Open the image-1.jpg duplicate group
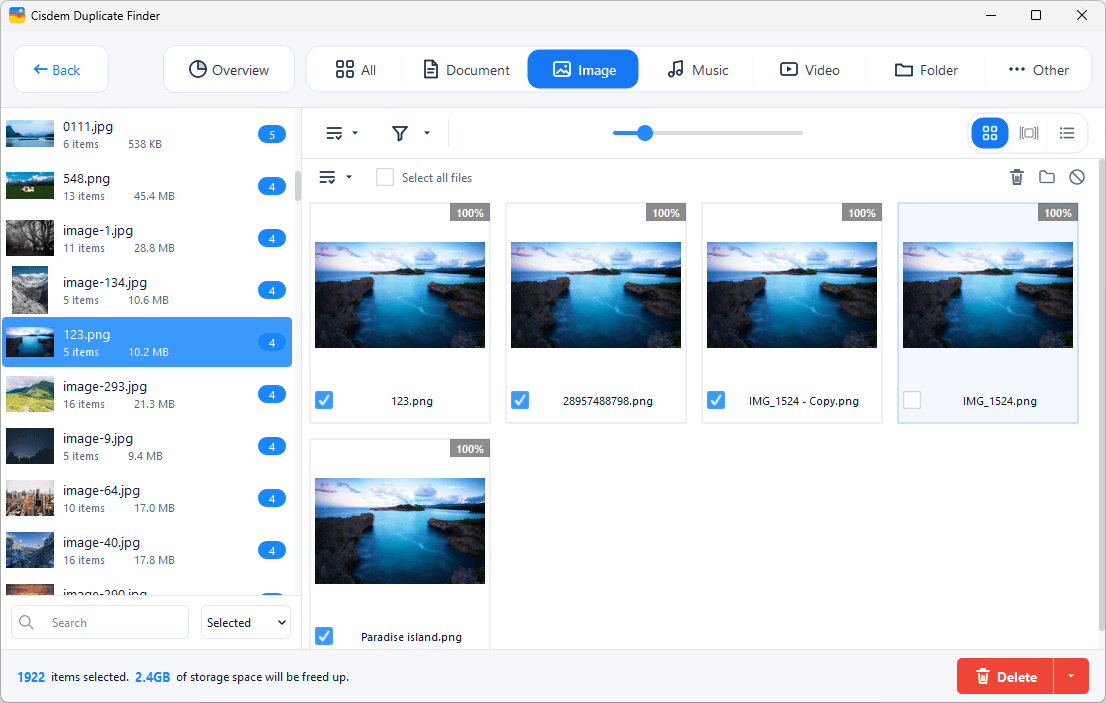 [147, 238]
